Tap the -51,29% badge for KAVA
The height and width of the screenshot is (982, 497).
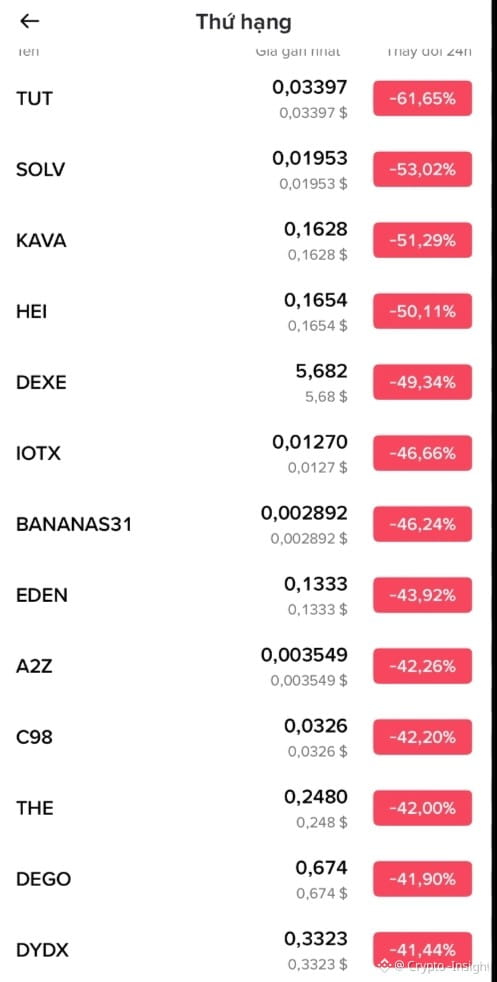point(423,240)
